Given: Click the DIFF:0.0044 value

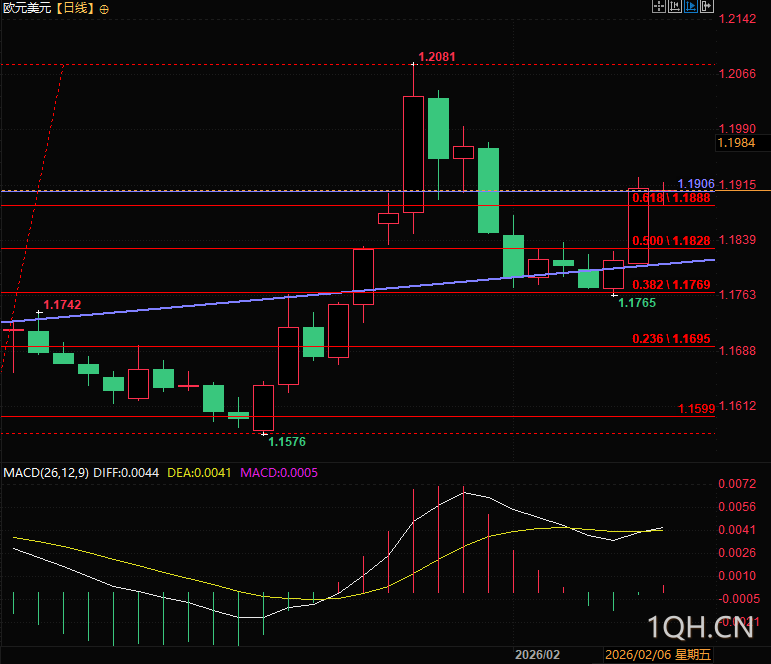Looking at the screenshot, I should pos(126,473).
